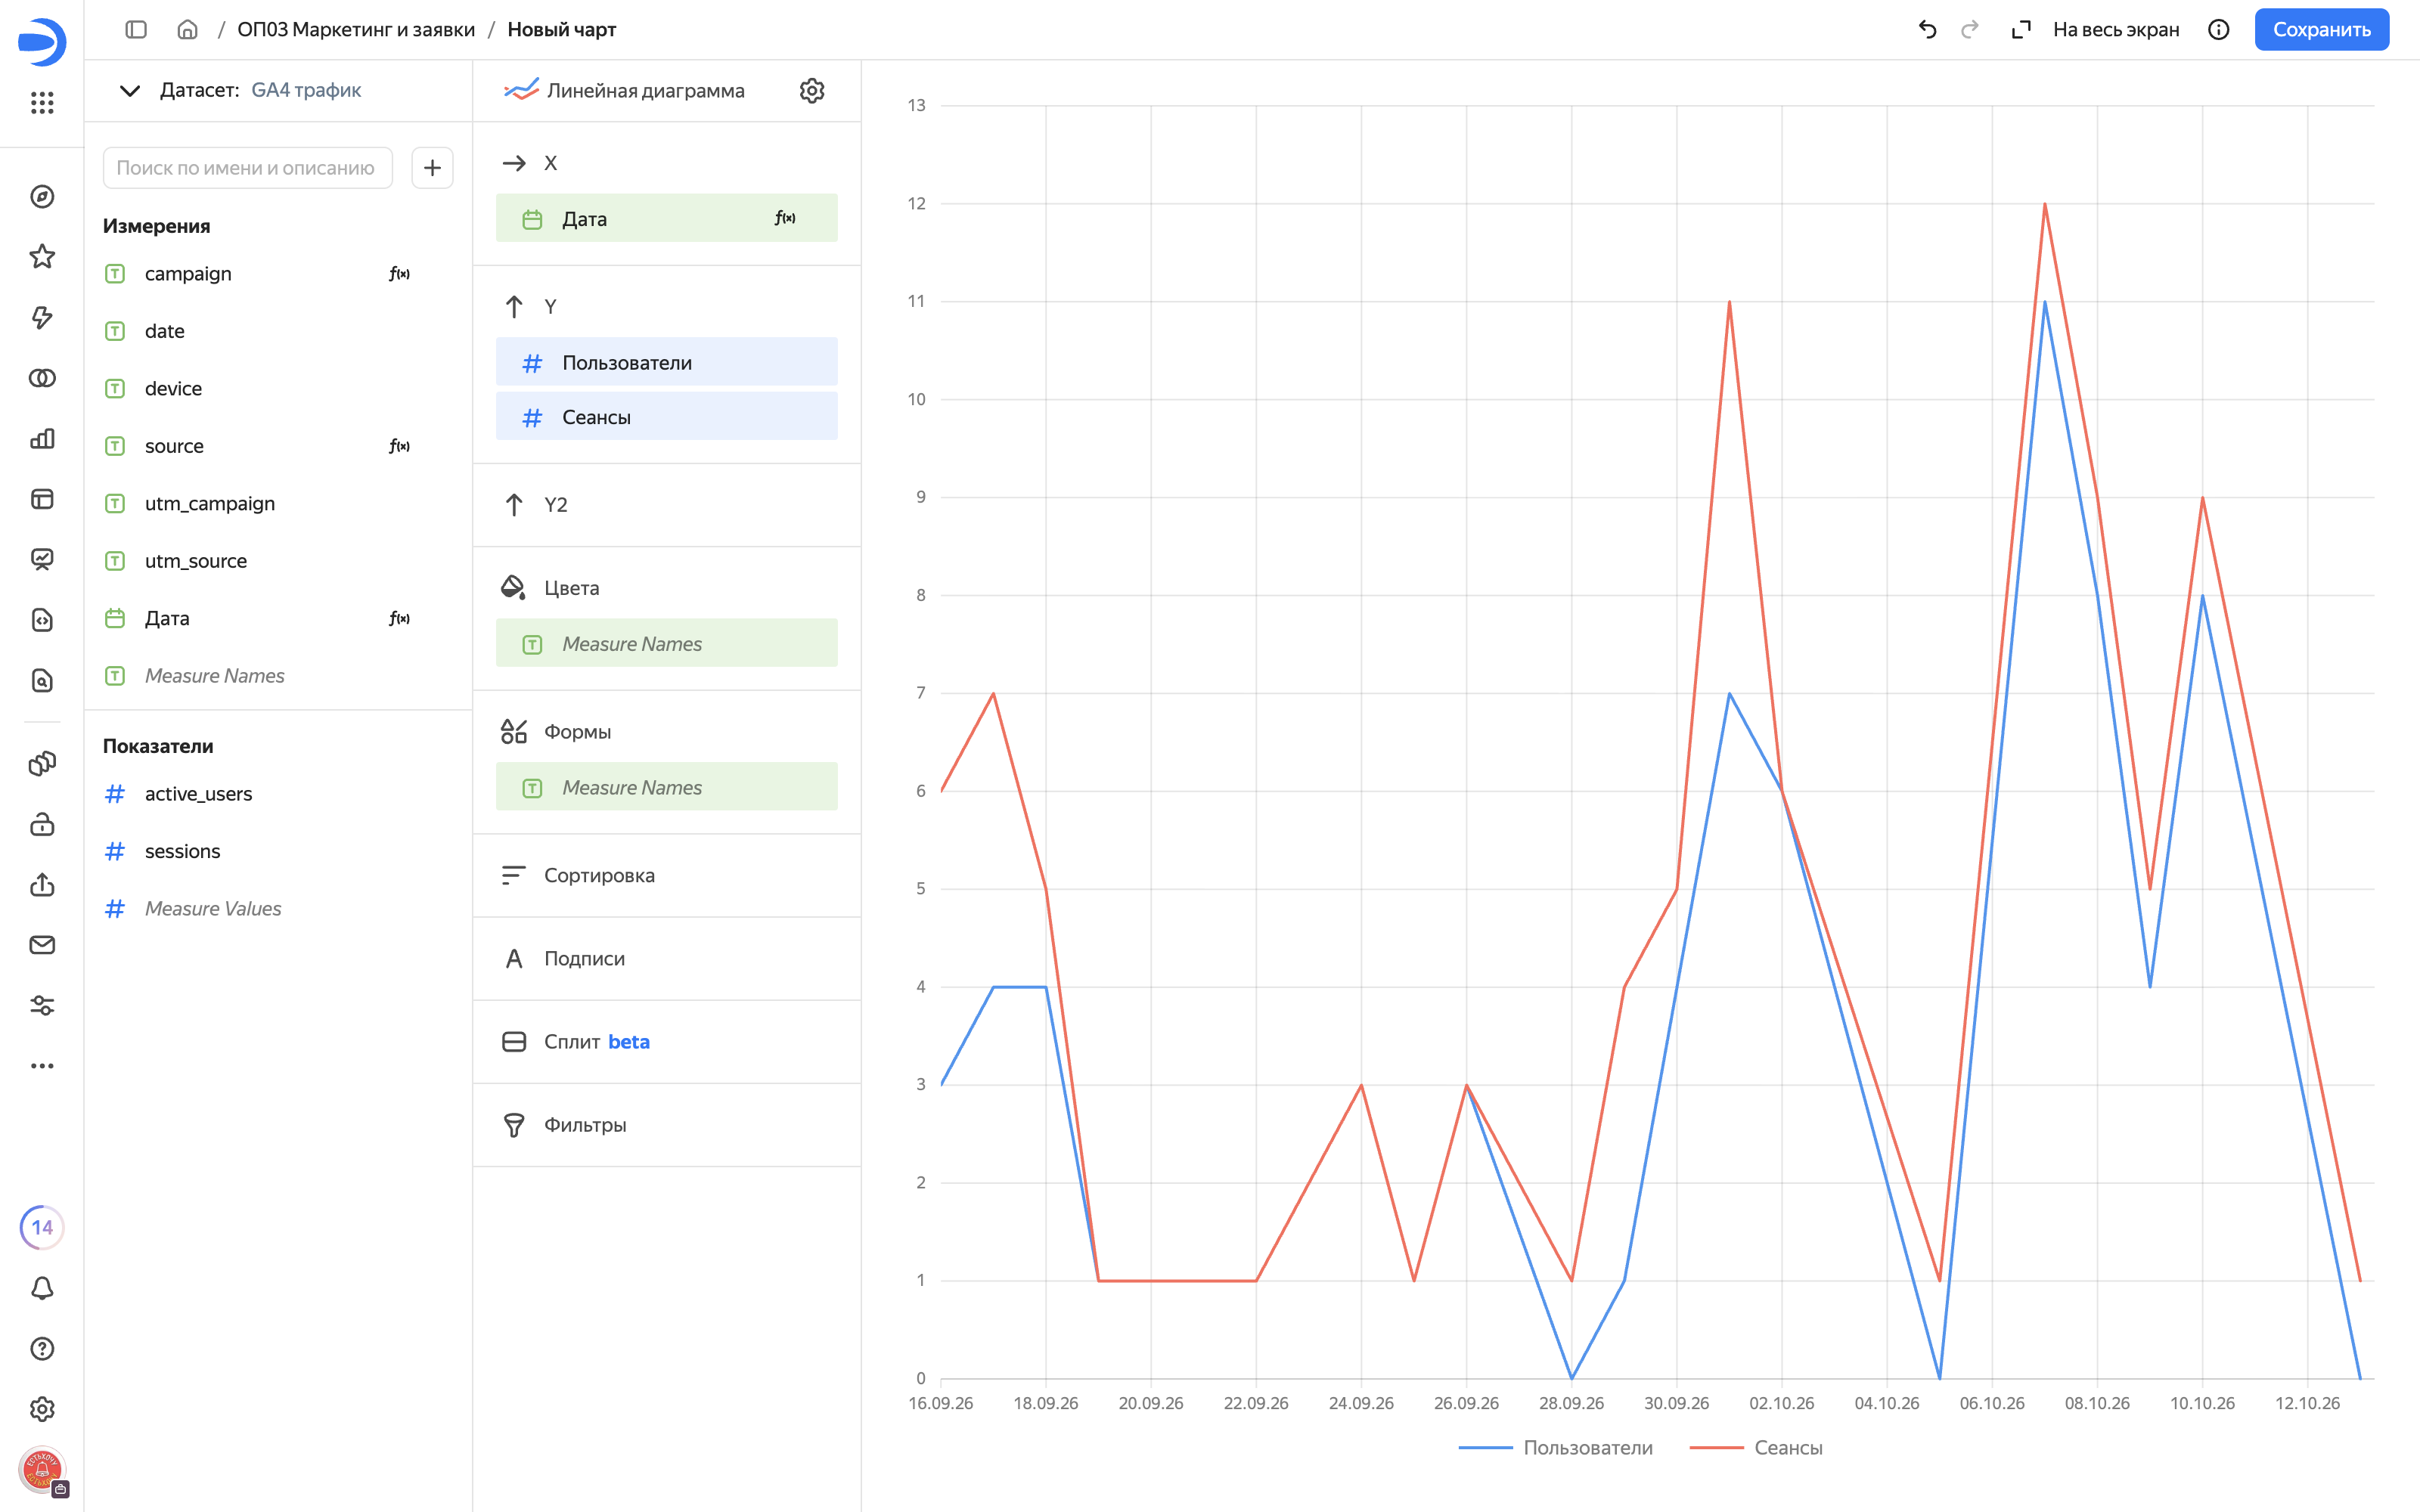
Task: Focus the Поиск по имени и описанию field
Action: [247, 168]
